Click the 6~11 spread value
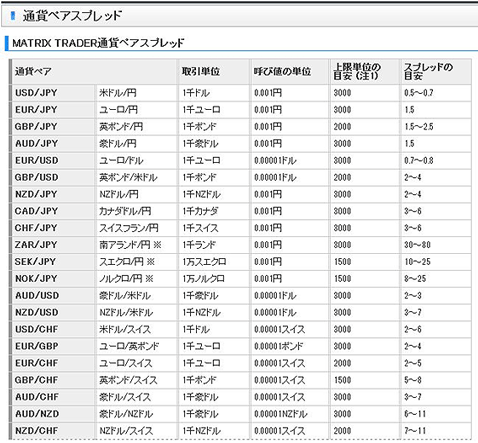Image resolution: width=478 pixels, height=443 pixels. 415,414
